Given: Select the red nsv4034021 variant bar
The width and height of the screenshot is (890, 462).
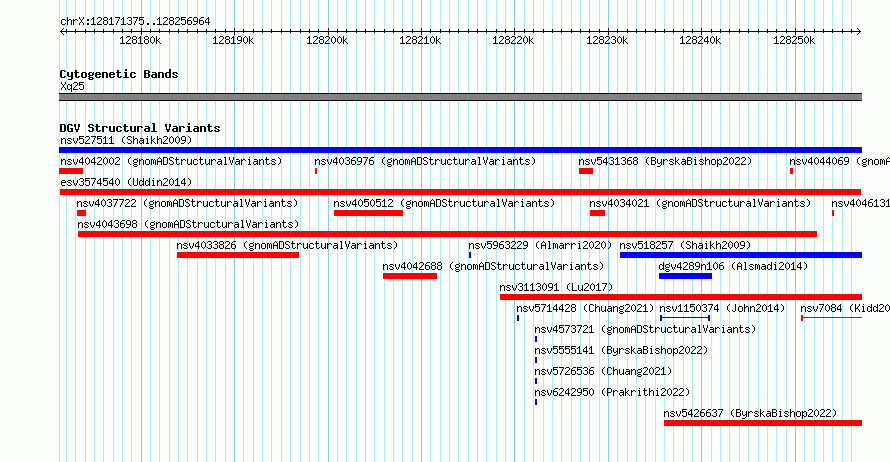Looking at the screenshot, I should point(597,213).
